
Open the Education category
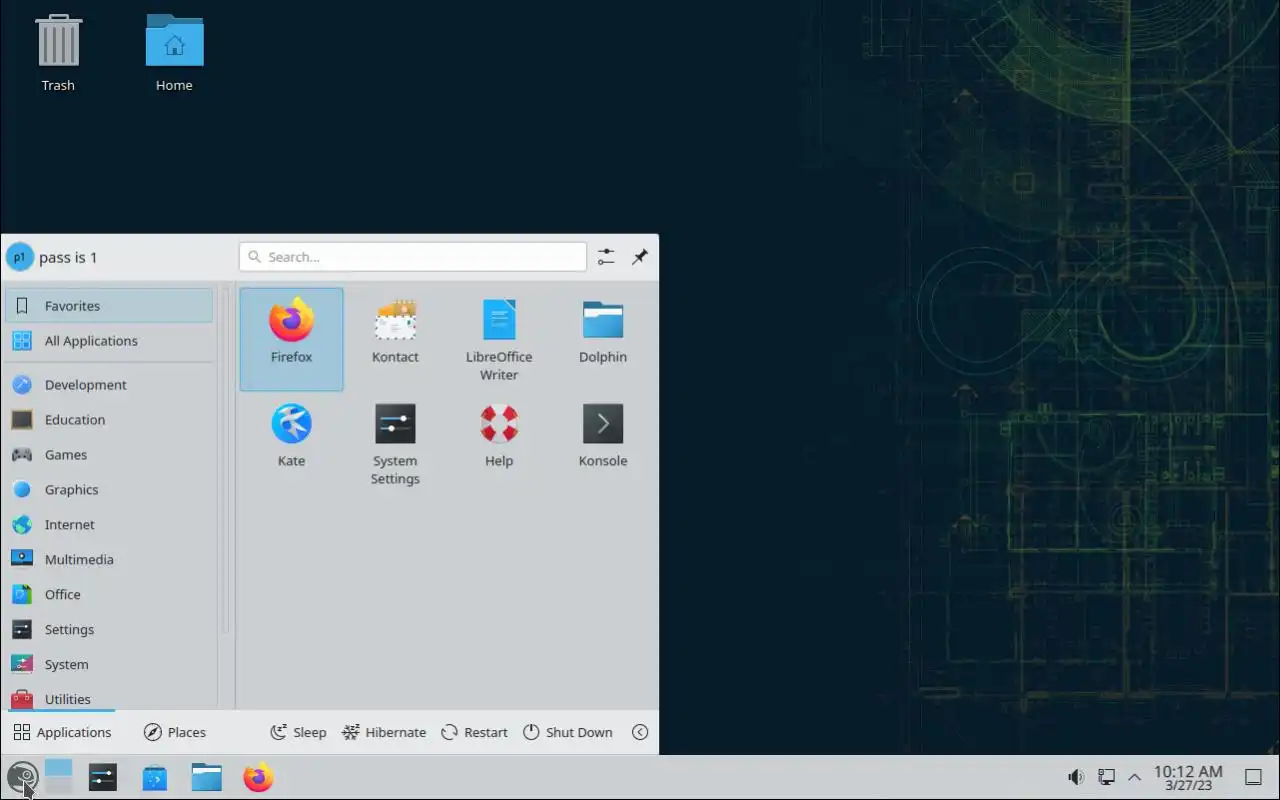pyautogui.click(x=109, y=420)
